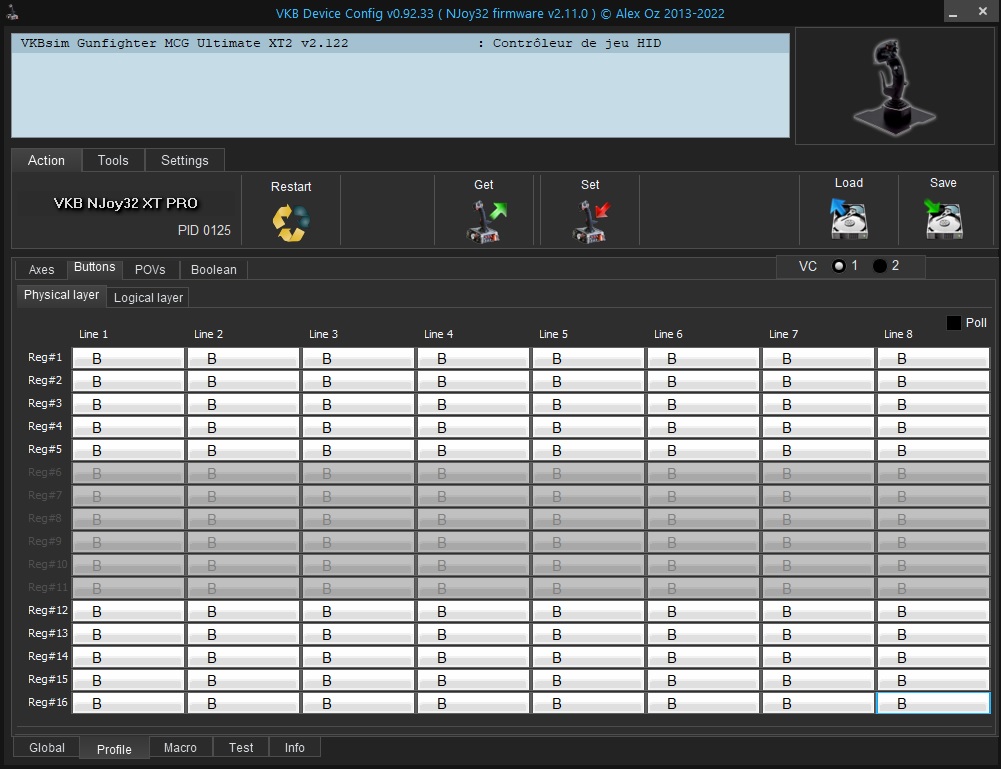This screenshot has height=771, width=1001.
Task: Click the joystick device image
Action: click(x=895, y=86)
